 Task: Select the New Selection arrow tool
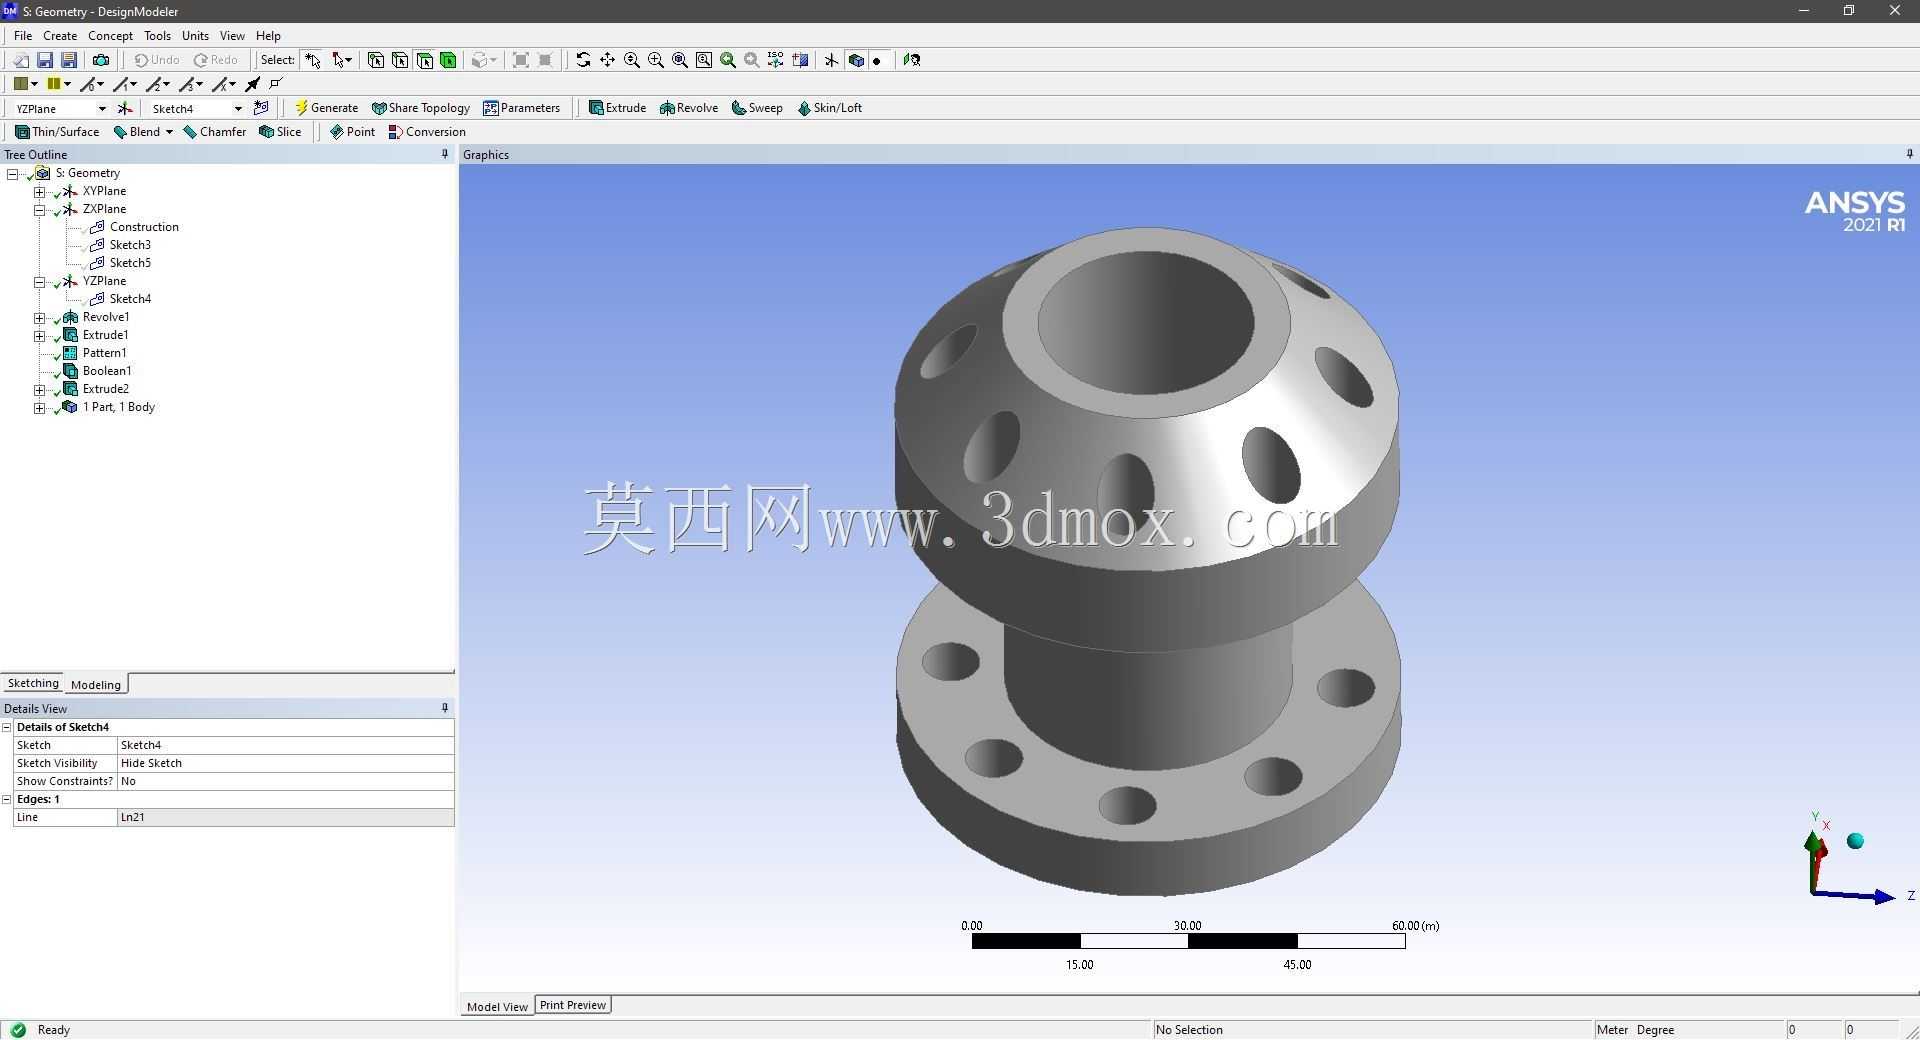(313, 60)
